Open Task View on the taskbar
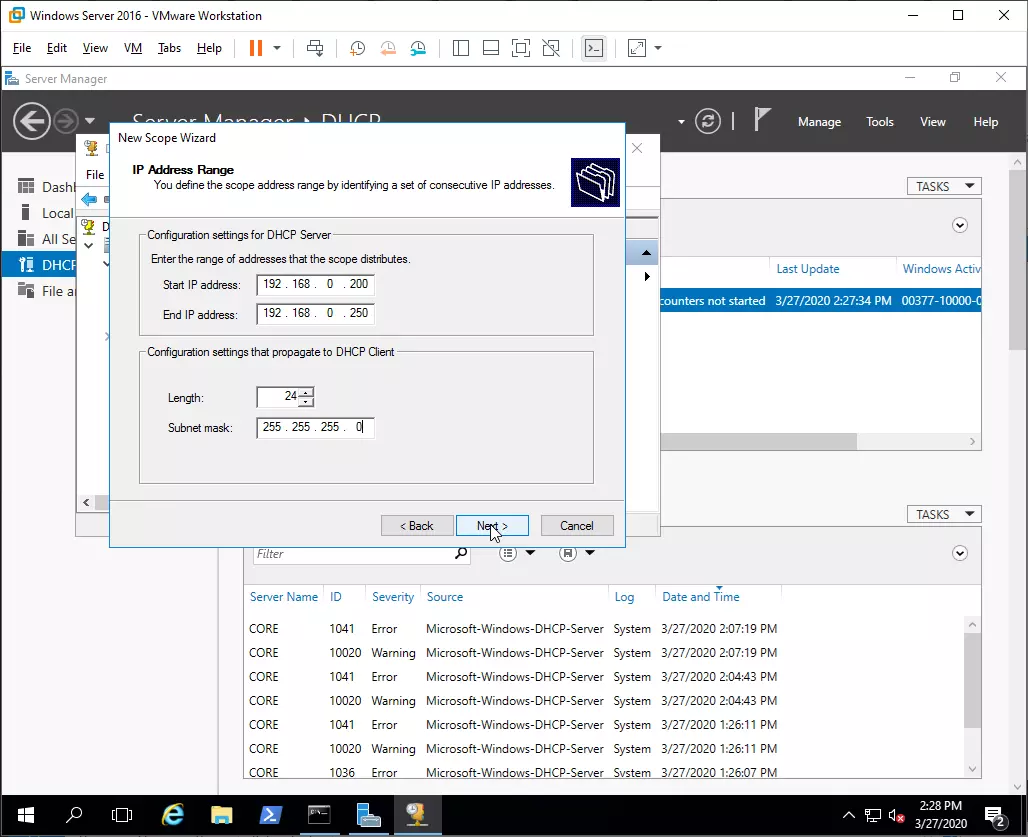Viewport: 1028px width, 837px height. (x=122, y=815)
